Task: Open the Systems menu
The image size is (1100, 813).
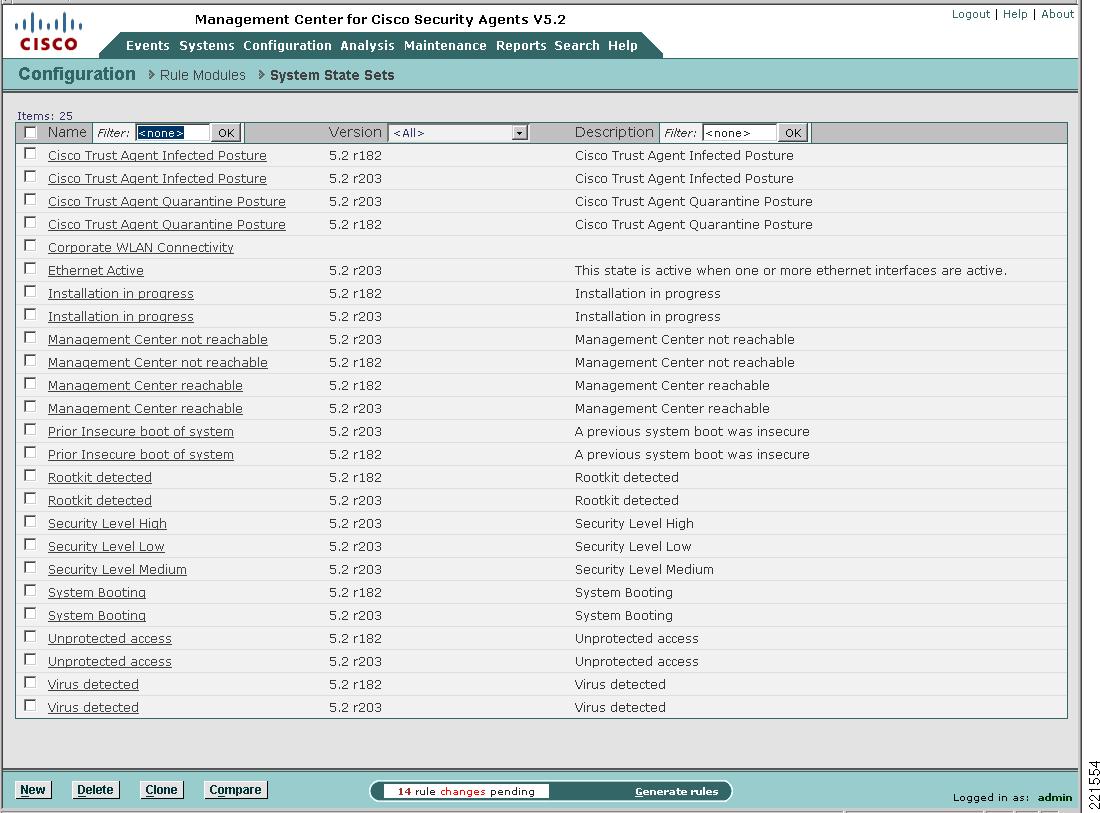Action: (207, 46)
